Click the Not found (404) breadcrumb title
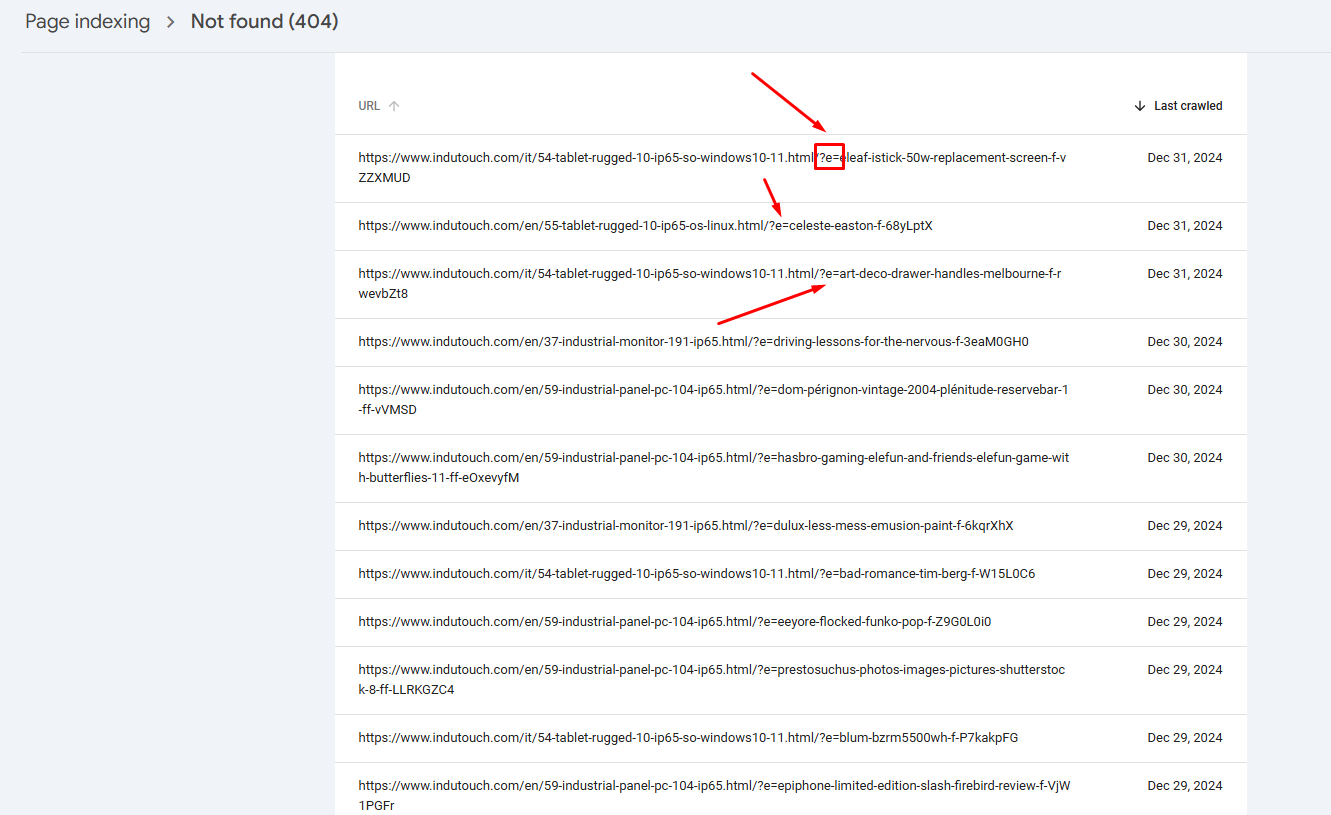 [x=265, y=21]
